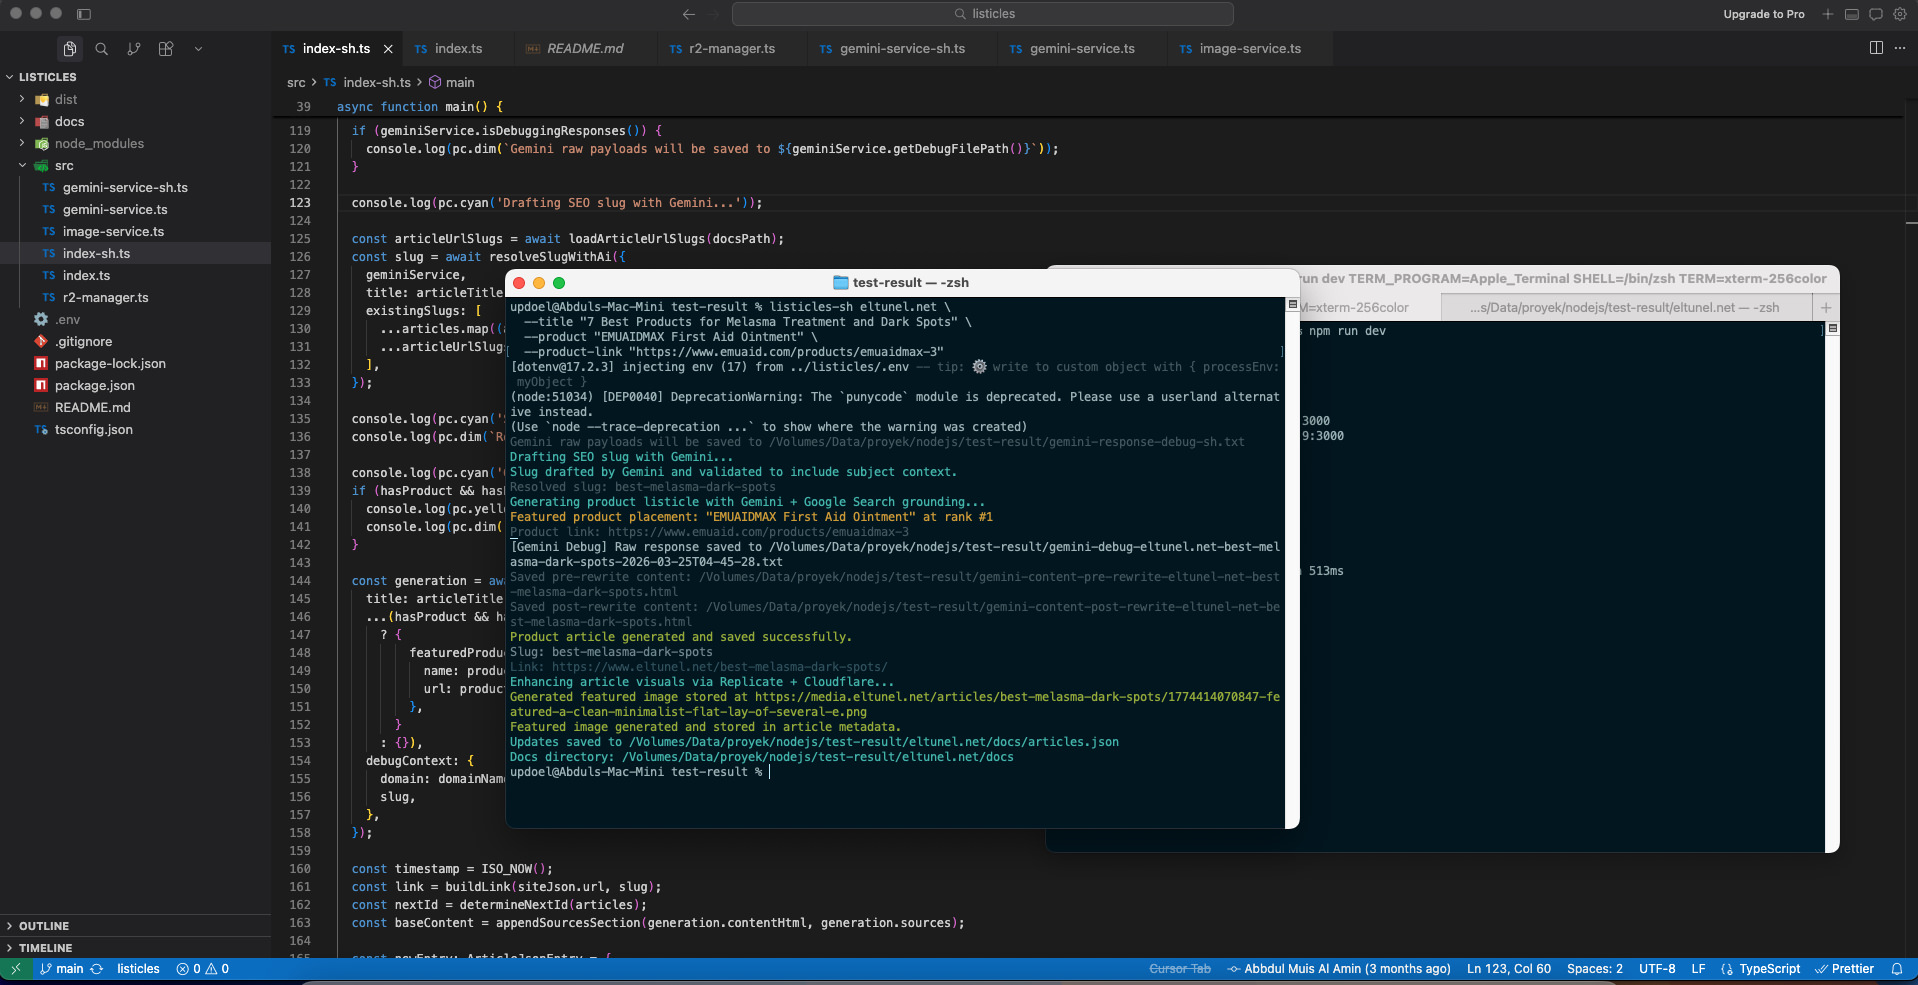
Task: Click the Upgrade to Pro button
Action: coord(1763,14)
